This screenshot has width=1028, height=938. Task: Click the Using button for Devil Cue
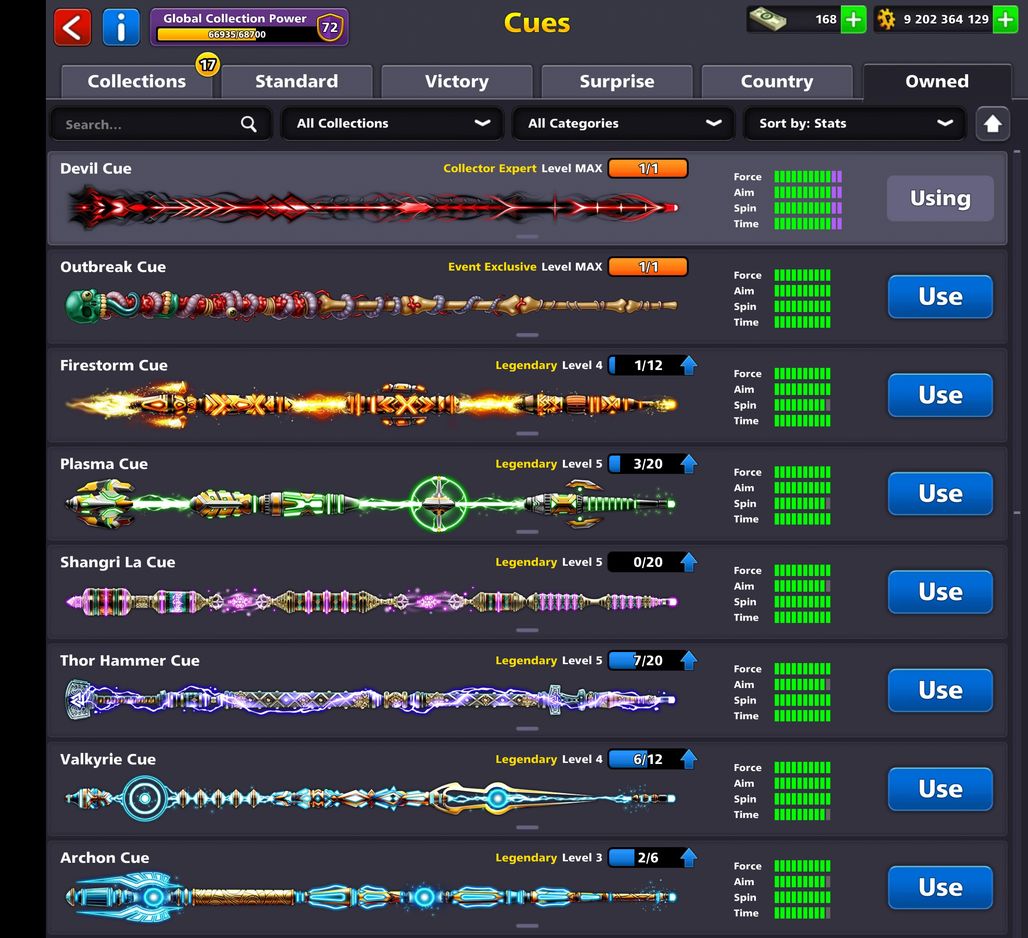[x=940, y=198]
